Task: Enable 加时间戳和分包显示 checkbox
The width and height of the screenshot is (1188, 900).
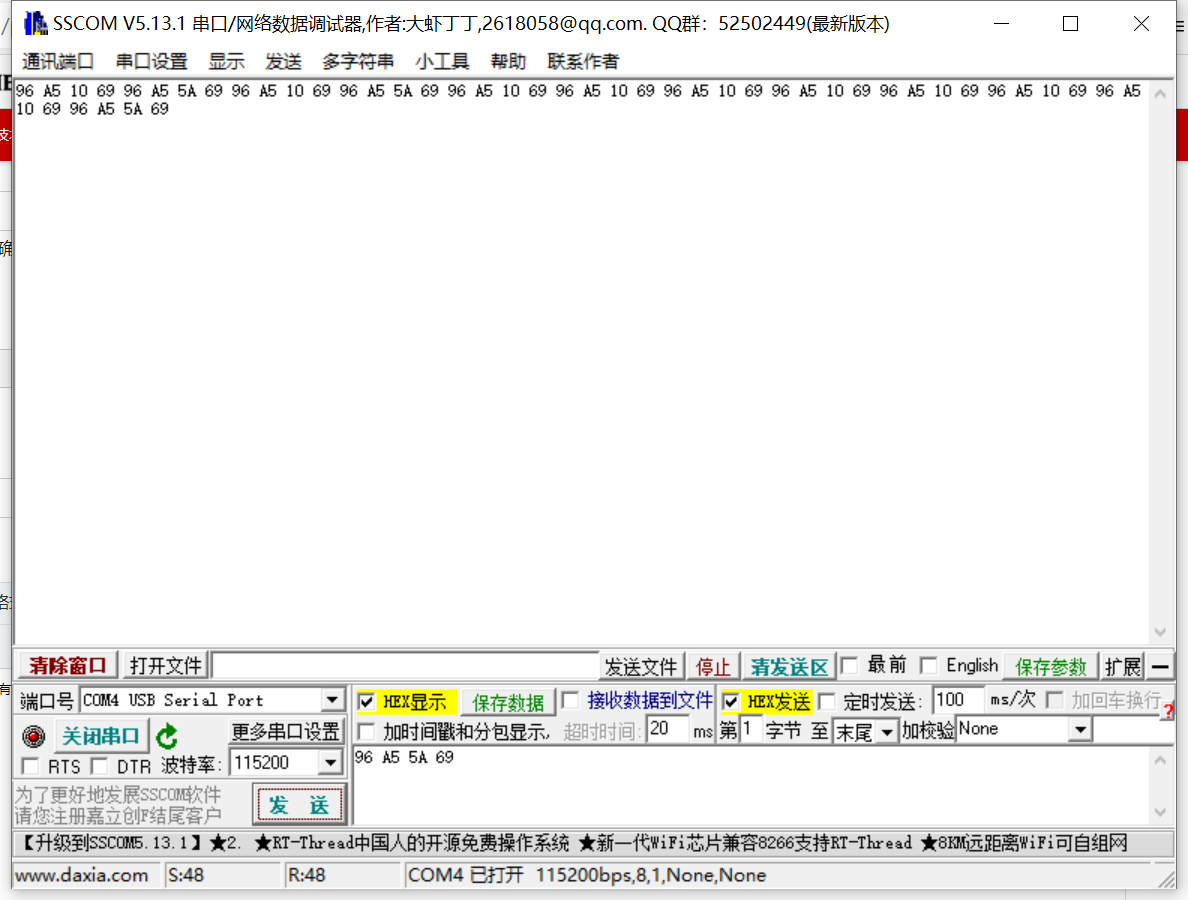Action: [x=366, y=732]
